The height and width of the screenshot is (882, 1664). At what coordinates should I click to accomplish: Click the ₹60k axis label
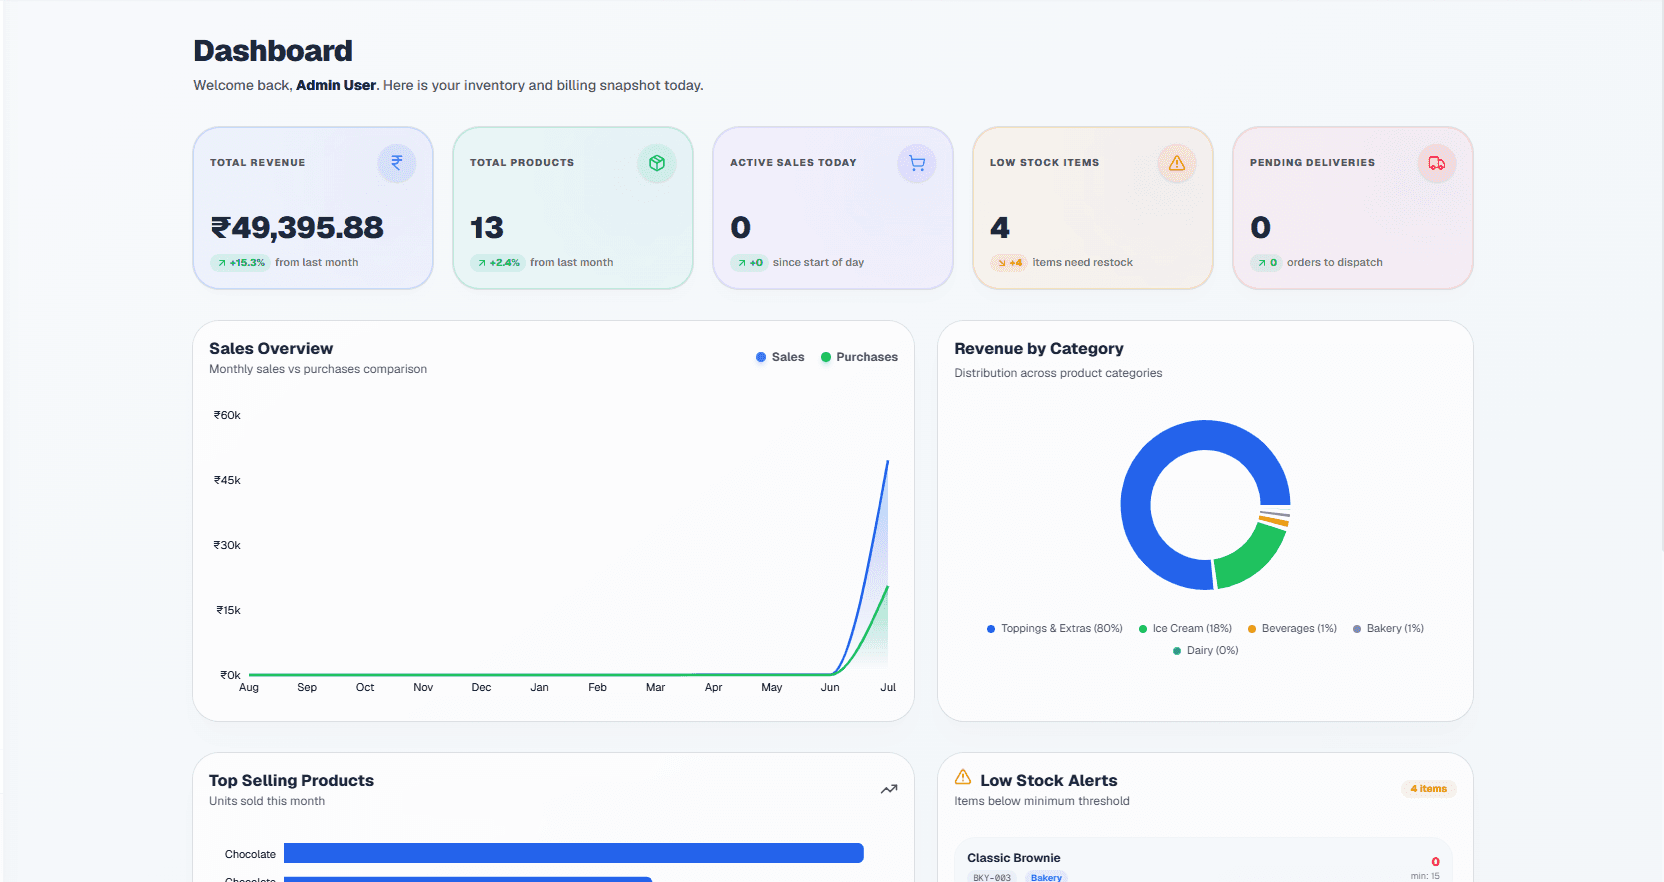(x=227, y=416)
